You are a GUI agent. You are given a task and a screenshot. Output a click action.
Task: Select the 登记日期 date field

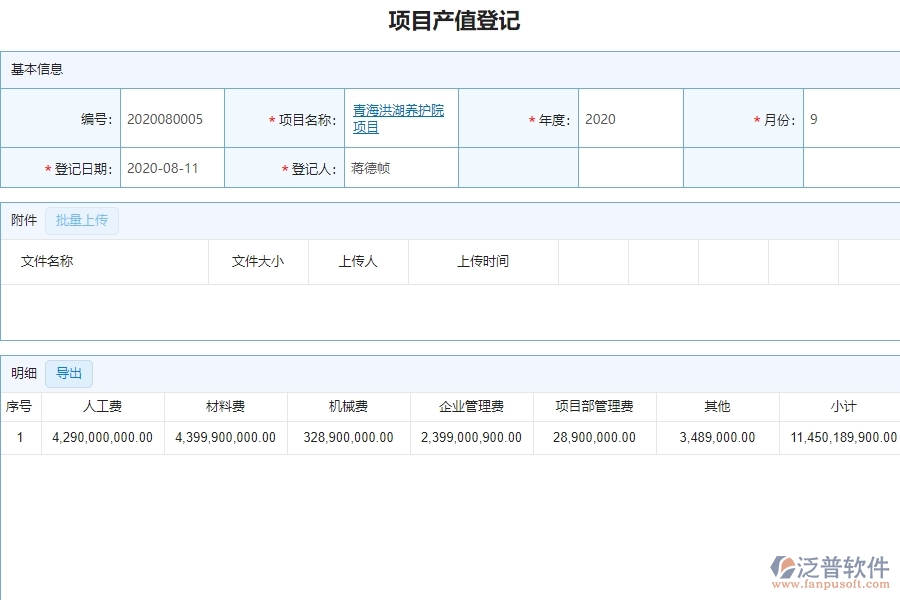(170, 168)
